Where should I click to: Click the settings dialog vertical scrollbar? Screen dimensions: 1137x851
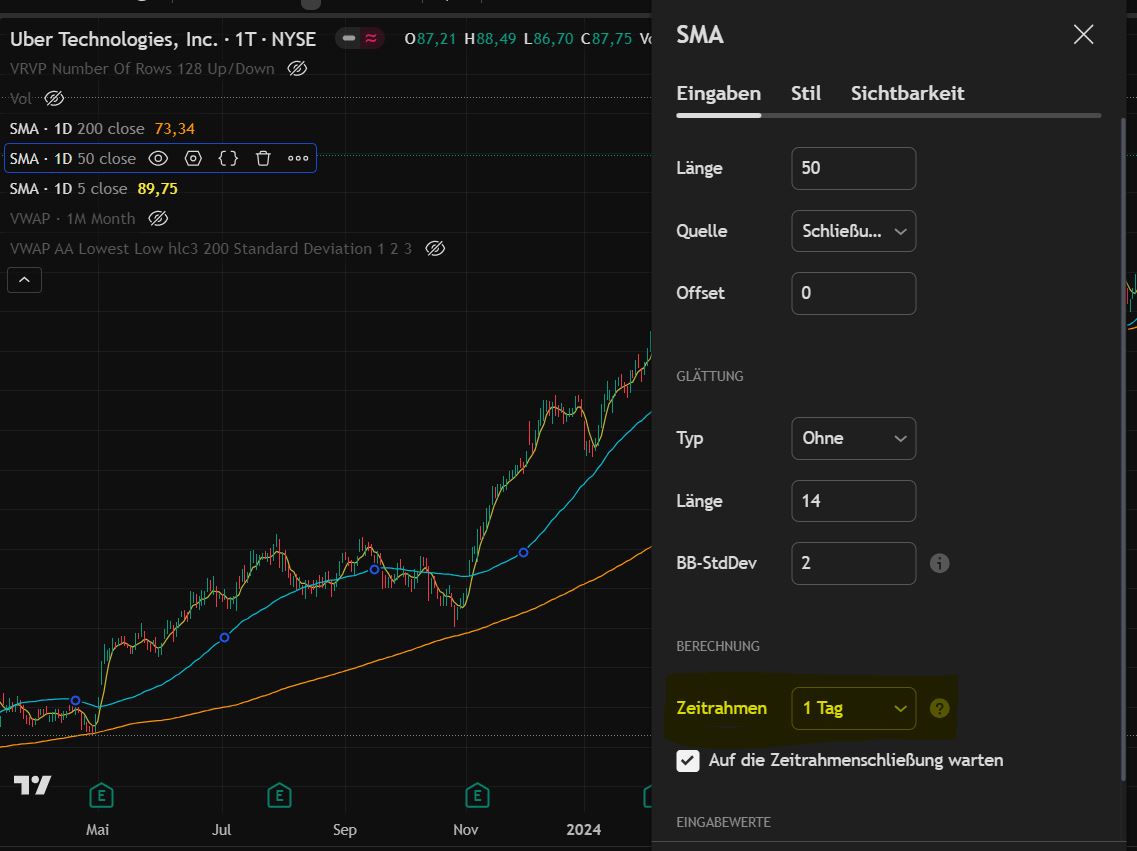coord(1123,449)
